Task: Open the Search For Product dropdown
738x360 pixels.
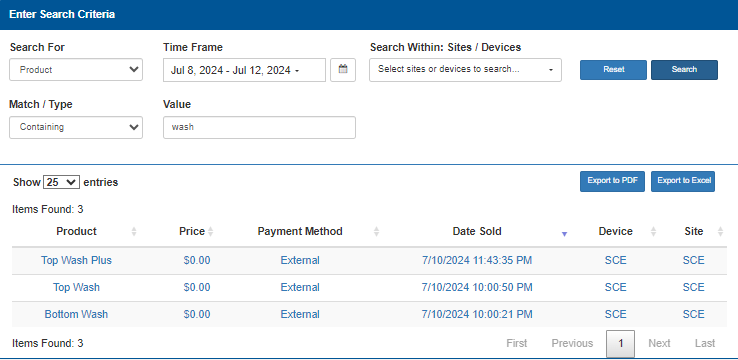Action: pos(76,70)
